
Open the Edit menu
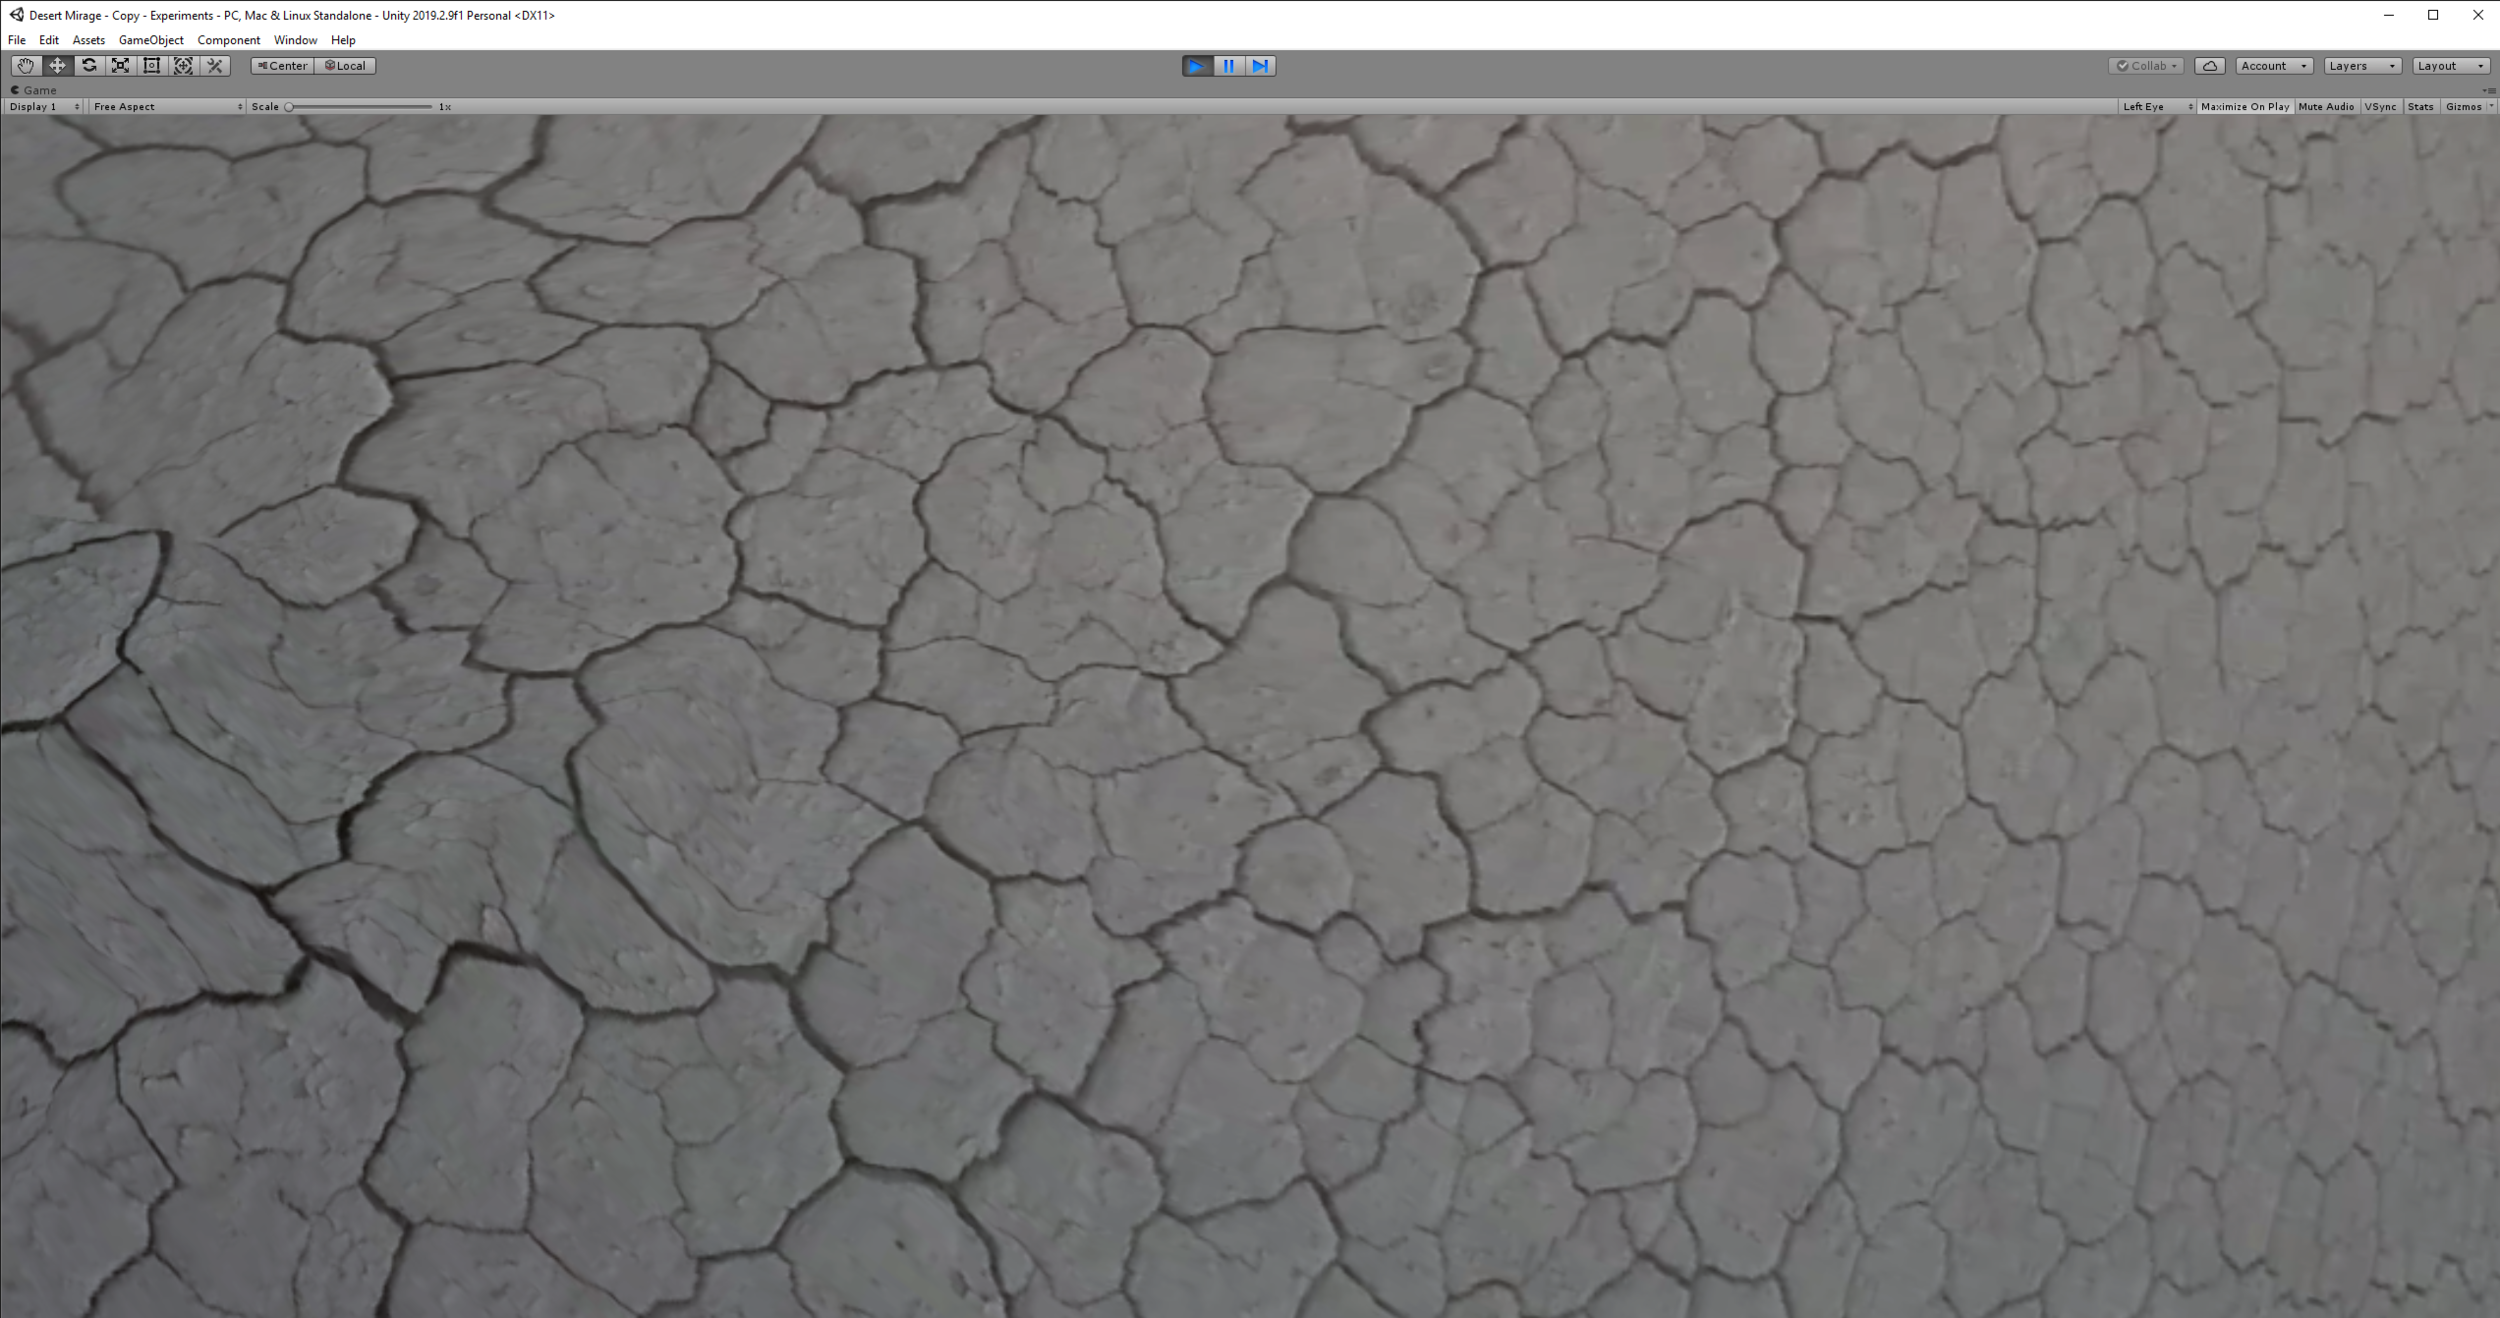pos(49,40)
